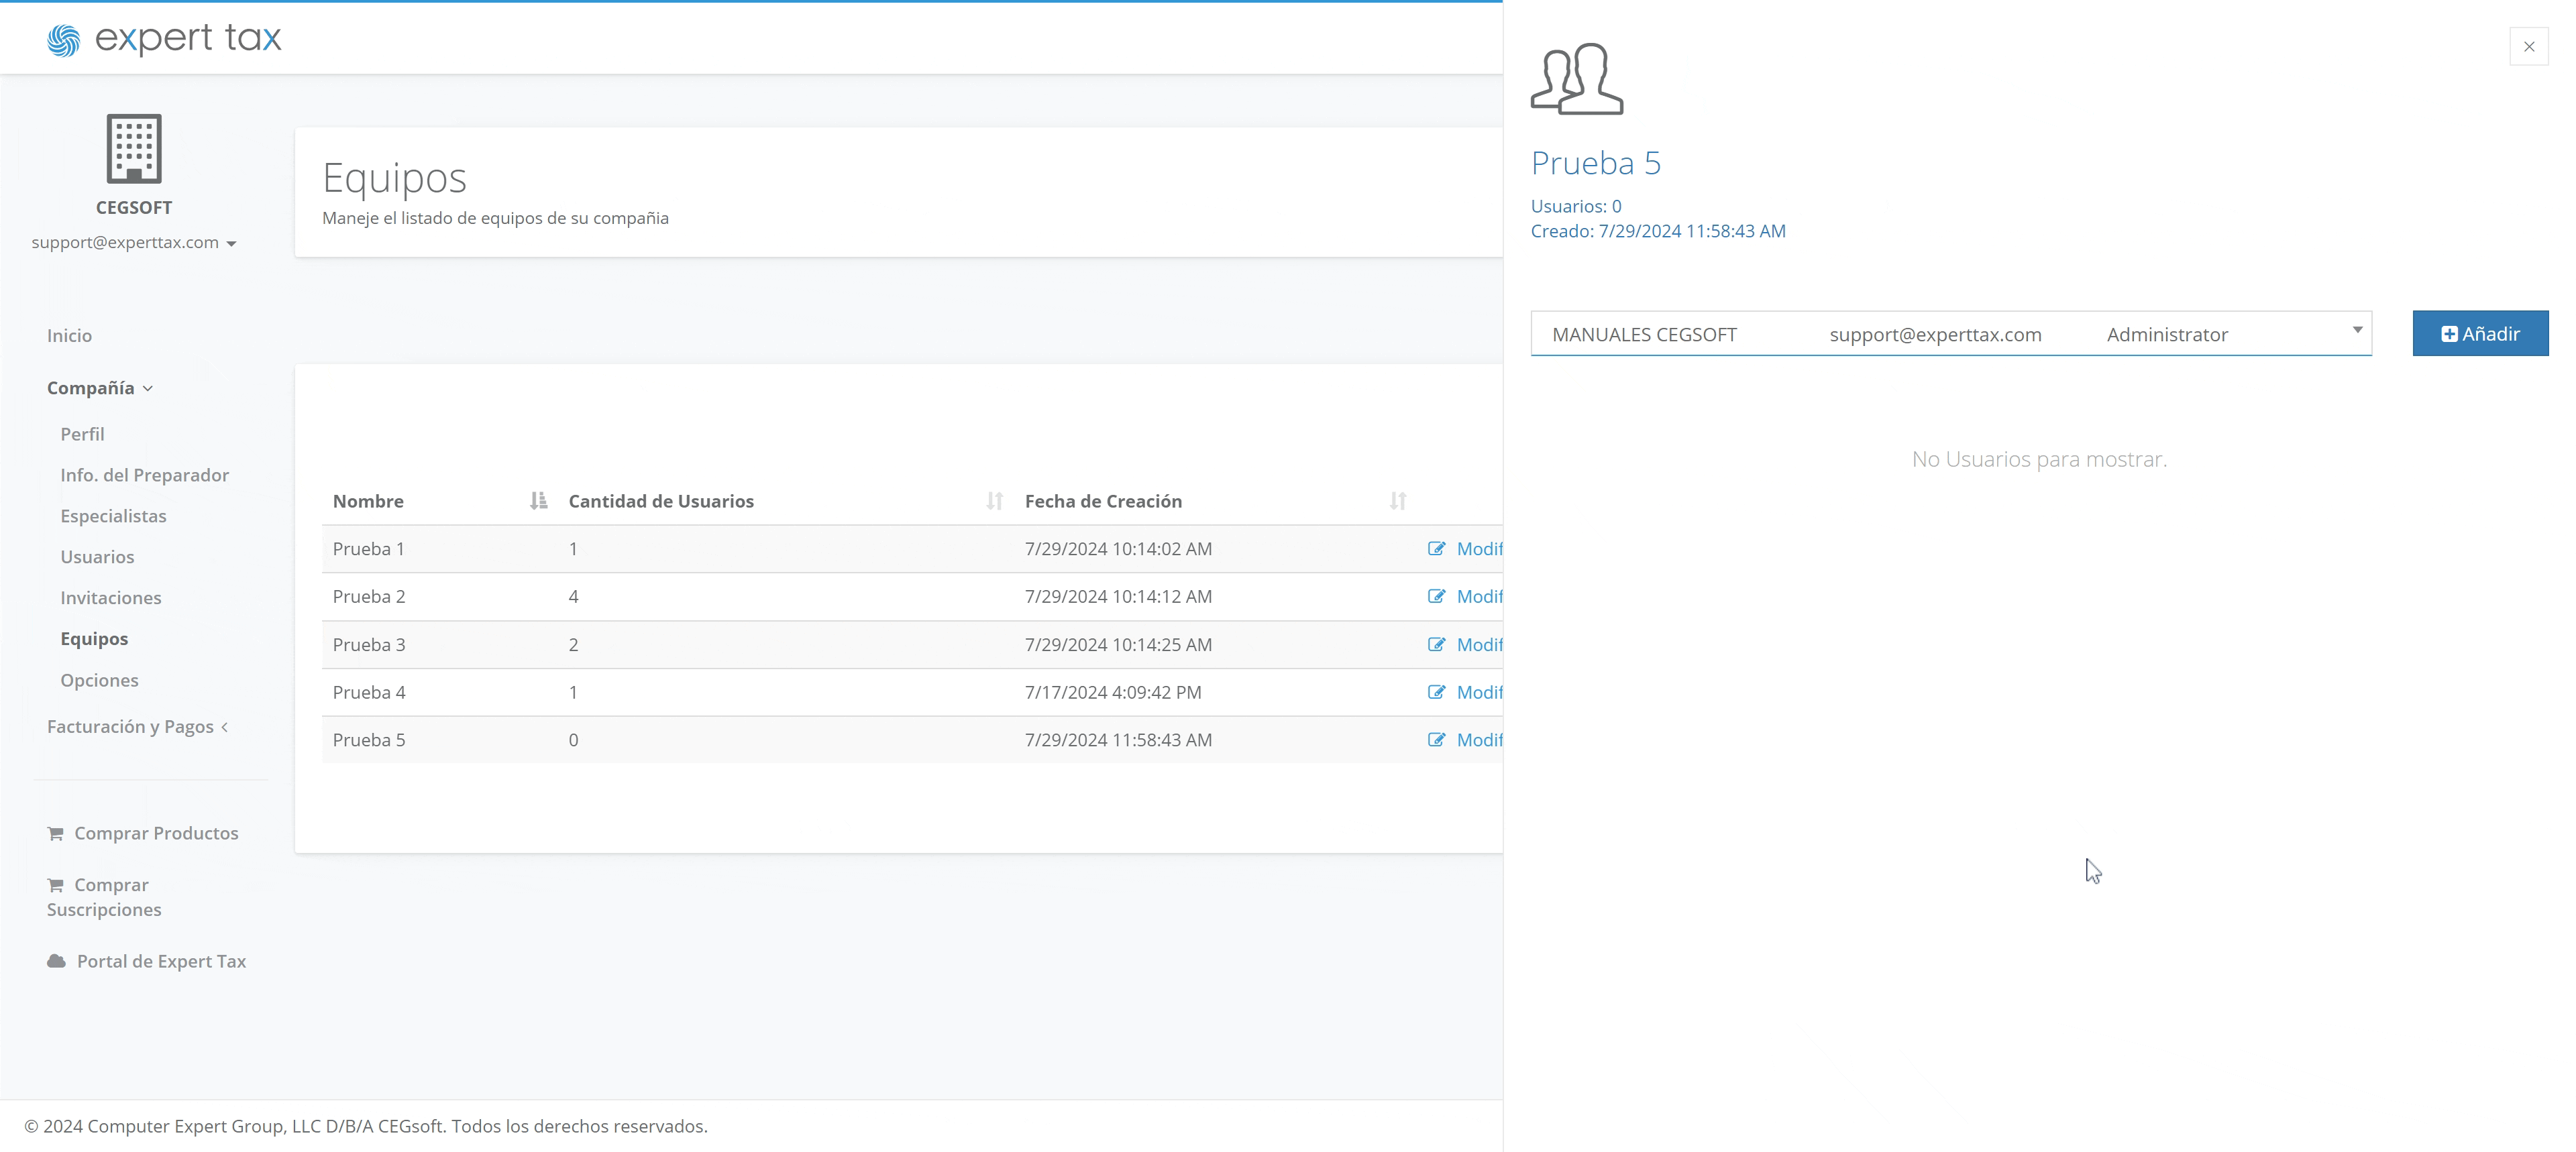
Task: Open the user selector dropdown arrow
Action: (2357, 330)
